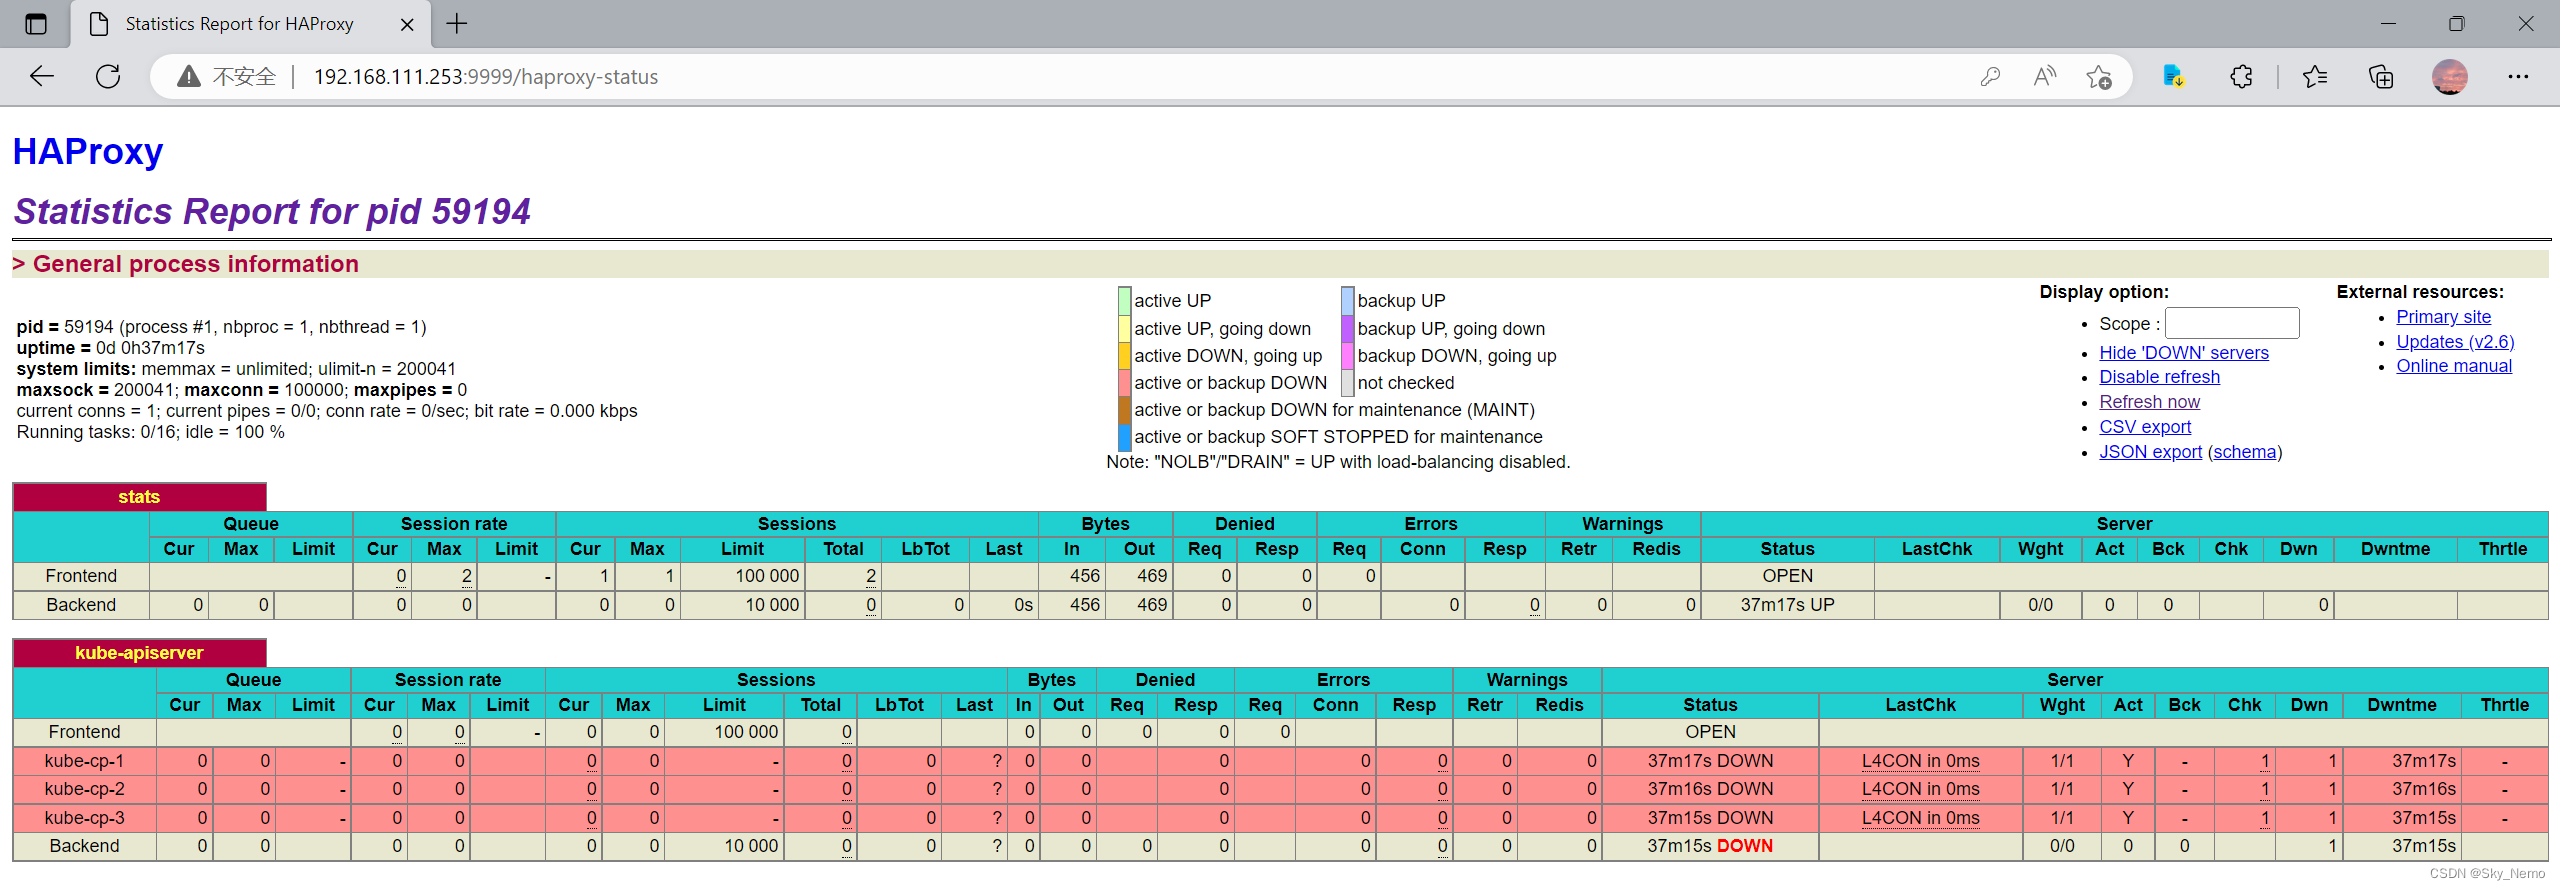Go back using the browser back arrow
This screenshot has width=2560, height=890.
coord(42,76)
